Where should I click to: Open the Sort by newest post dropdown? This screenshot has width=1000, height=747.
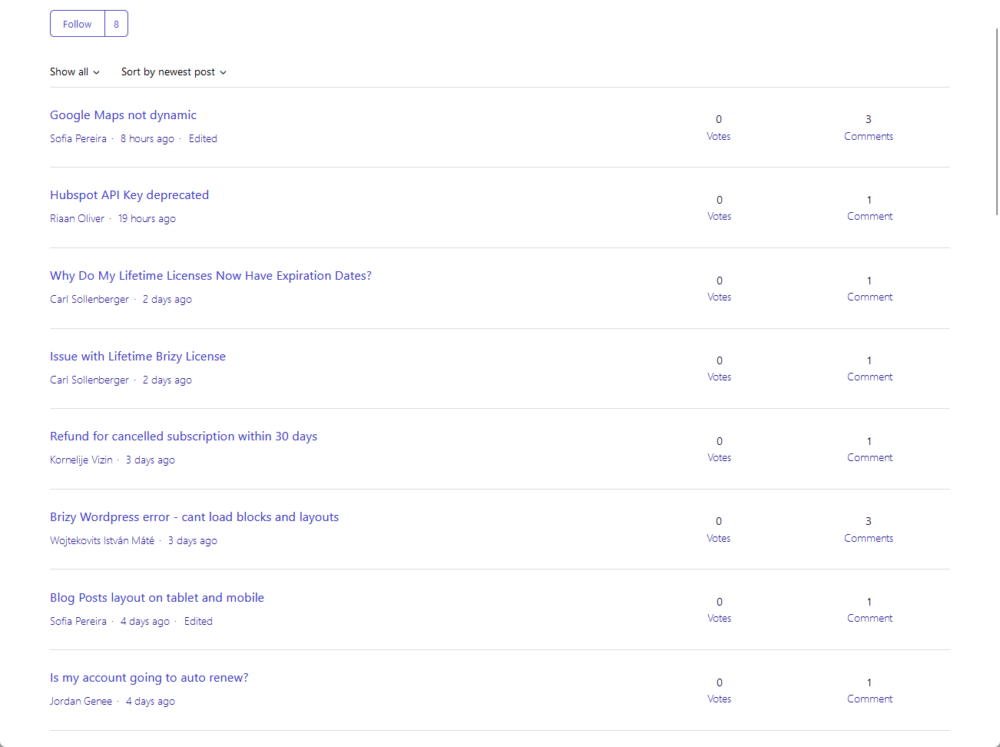(x=174, y=72)
